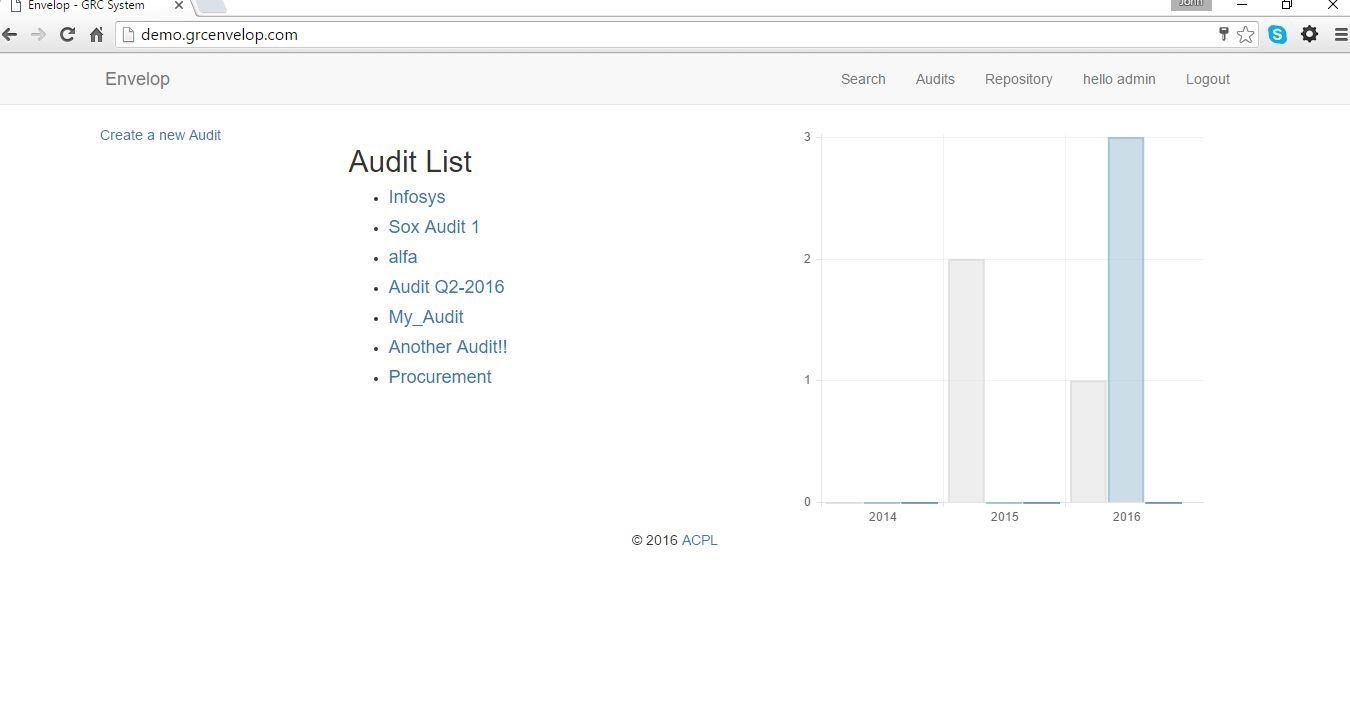Open the Sox Audit 1 audit
The height and width of the screenshot is (712, 1350).
click(x=433, y=227)
